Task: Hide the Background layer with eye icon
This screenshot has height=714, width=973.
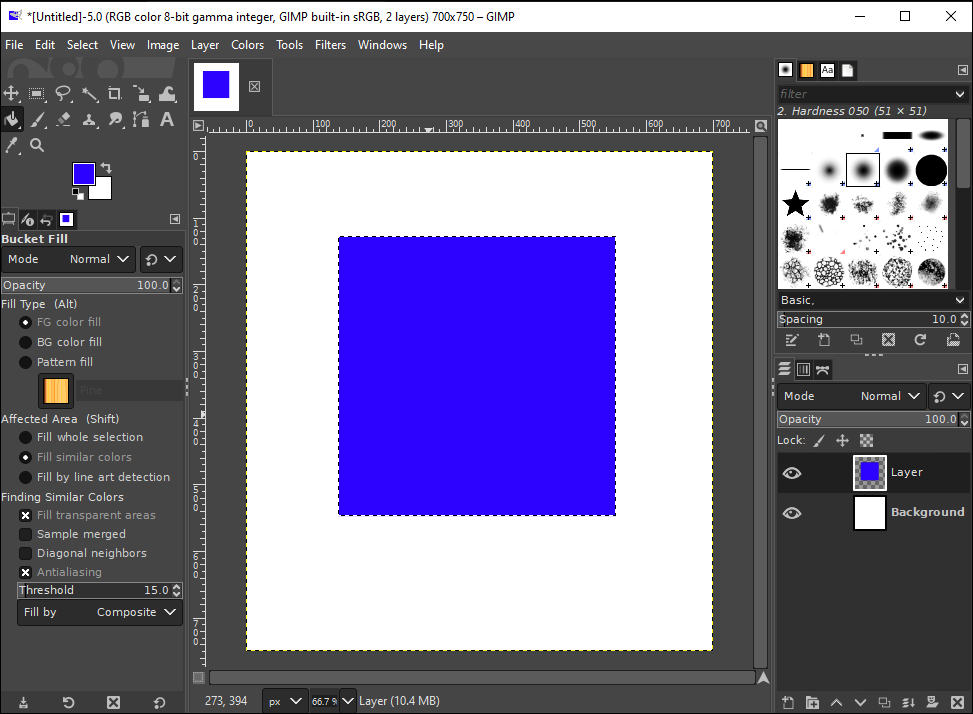Action: pos(792,513)
